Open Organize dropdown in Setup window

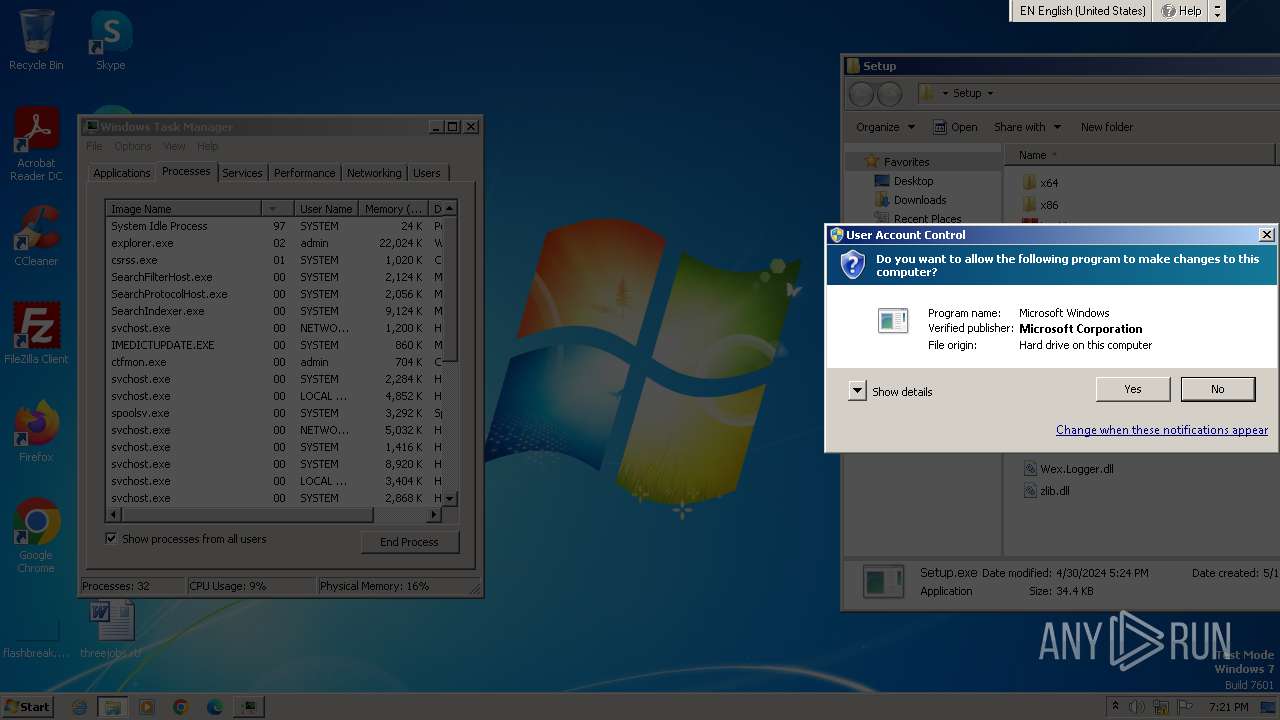(x=885, y=127)
